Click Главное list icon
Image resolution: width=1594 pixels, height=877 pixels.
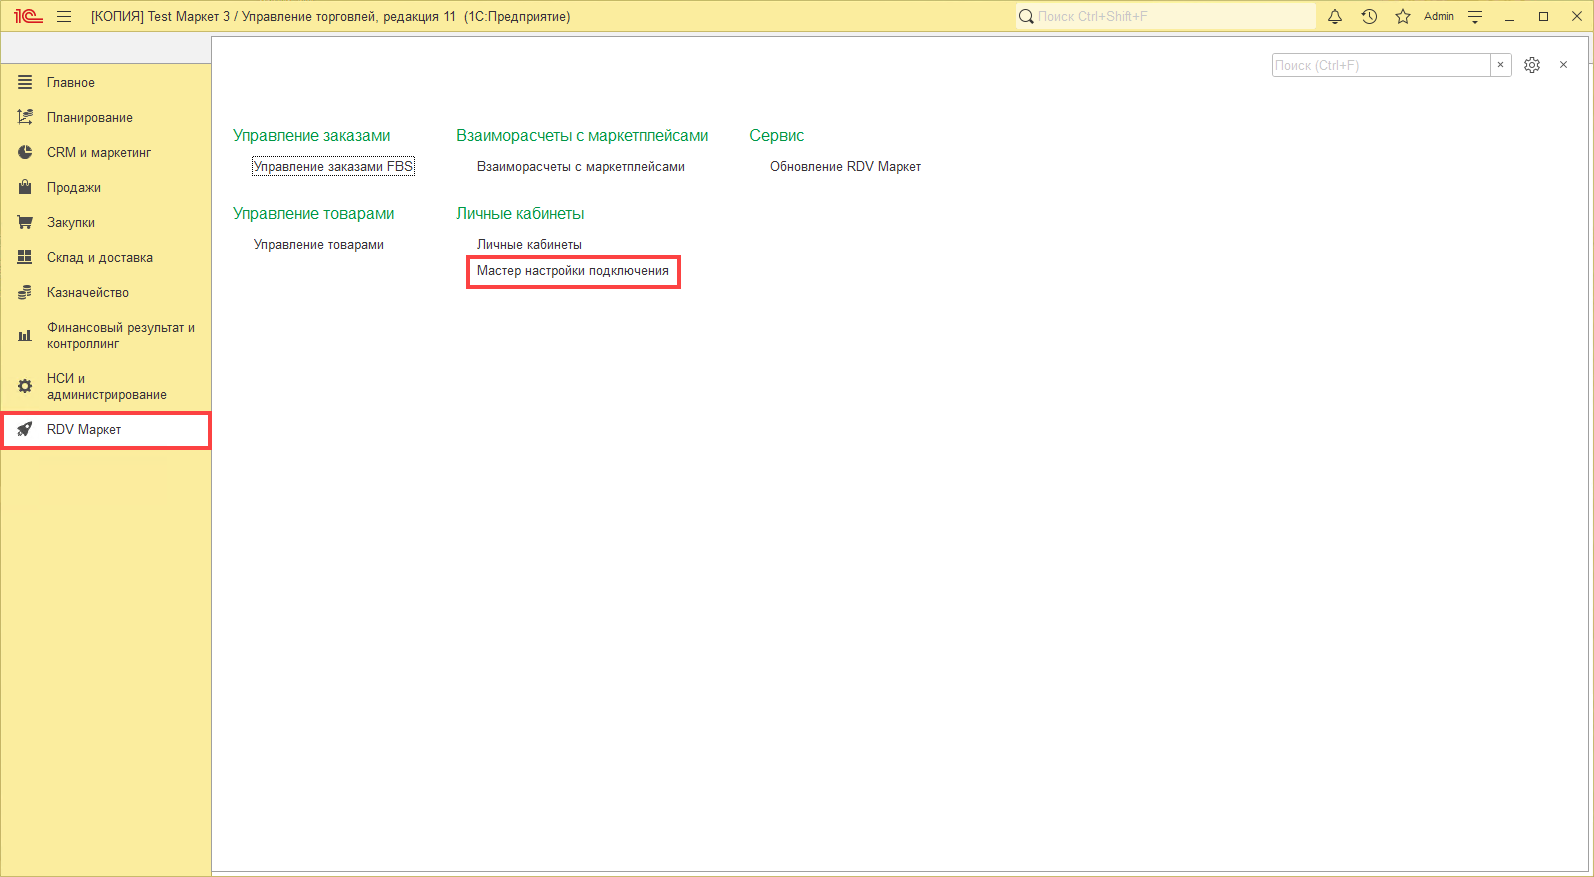pos(25,82)
